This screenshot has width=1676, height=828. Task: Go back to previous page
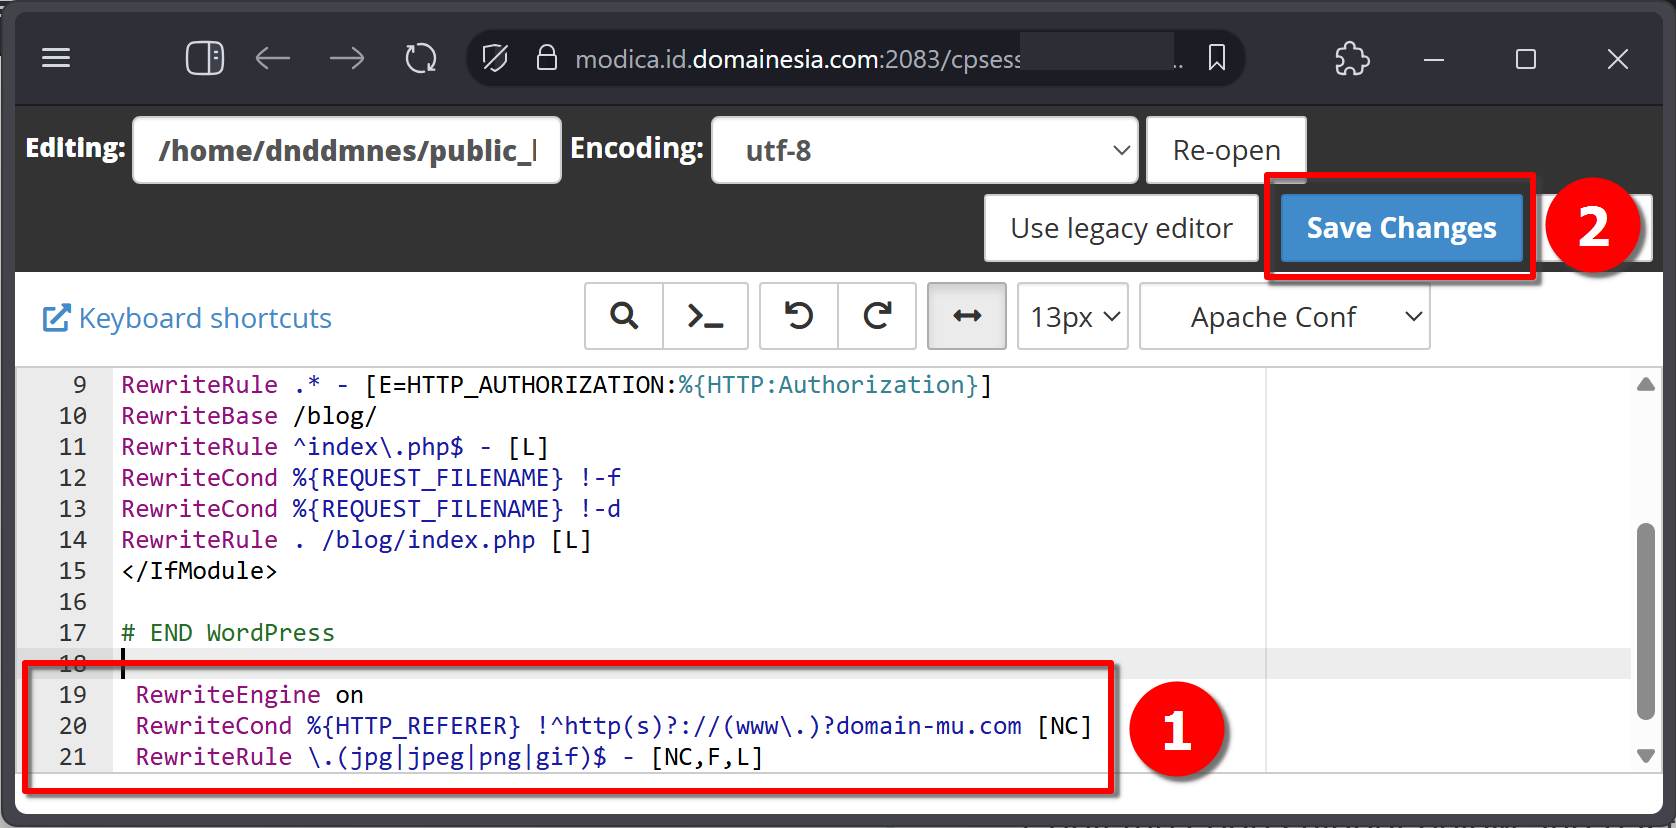(272, 58)
